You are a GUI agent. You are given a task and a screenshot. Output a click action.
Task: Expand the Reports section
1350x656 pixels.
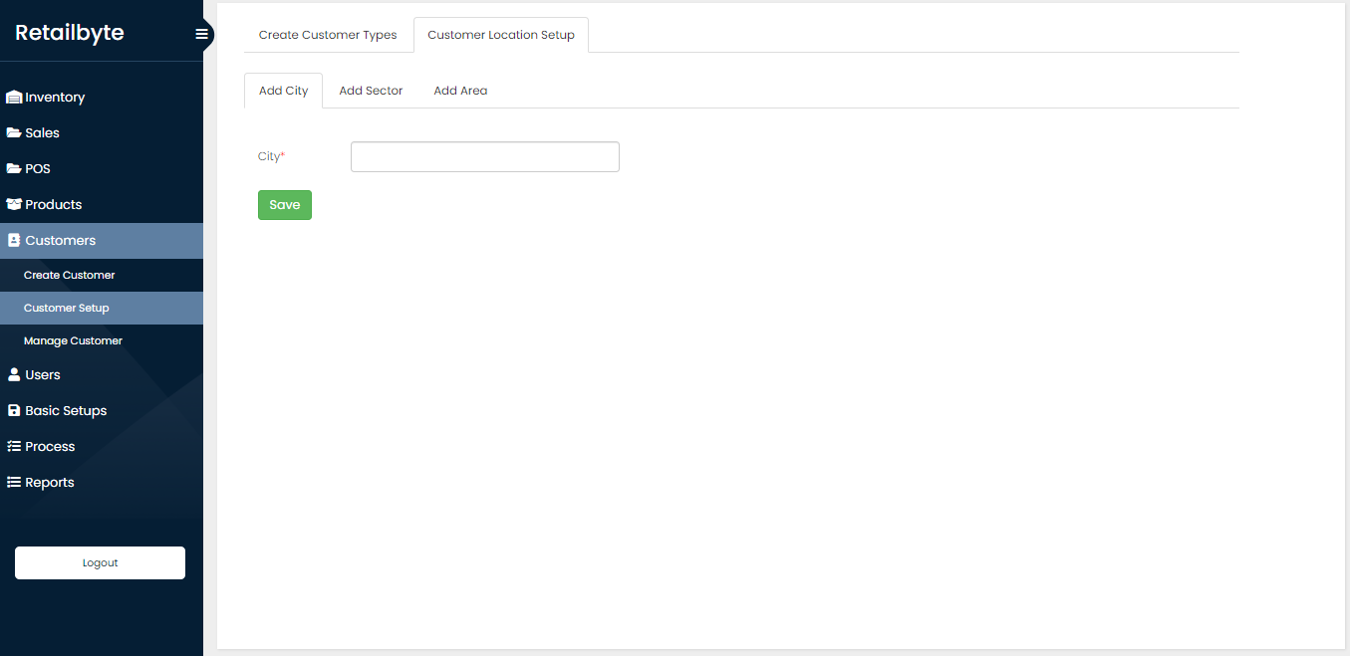(x=101, y=482)
